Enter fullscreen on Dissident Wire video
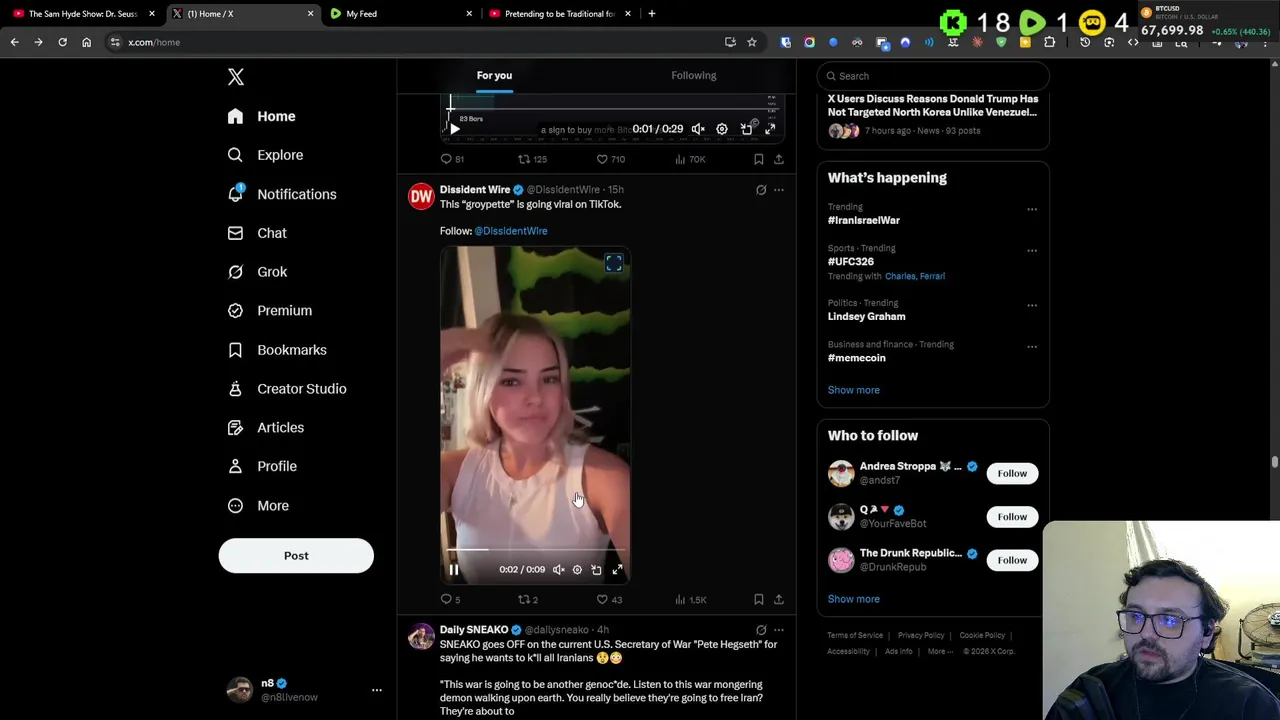 (x=617, y=570)
